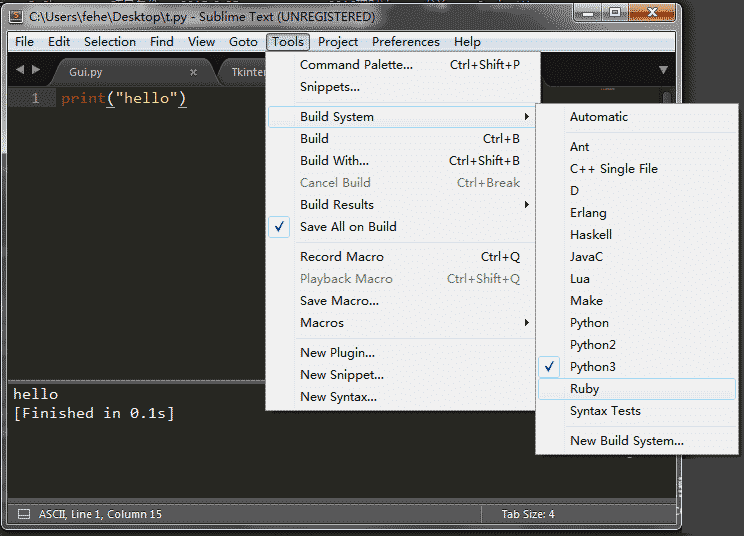
Task: Toggle Save All on Build option
Action: (348, 227)
